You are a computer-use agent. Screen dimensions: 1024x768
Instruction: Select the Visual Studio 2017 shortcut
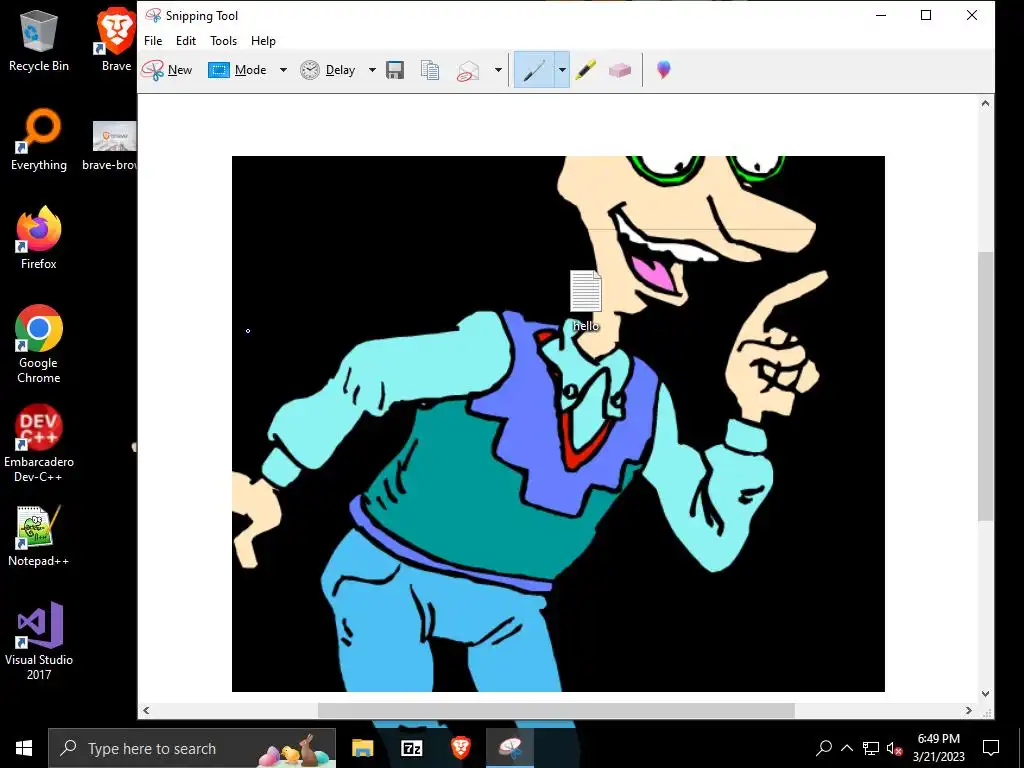(39, 641)
